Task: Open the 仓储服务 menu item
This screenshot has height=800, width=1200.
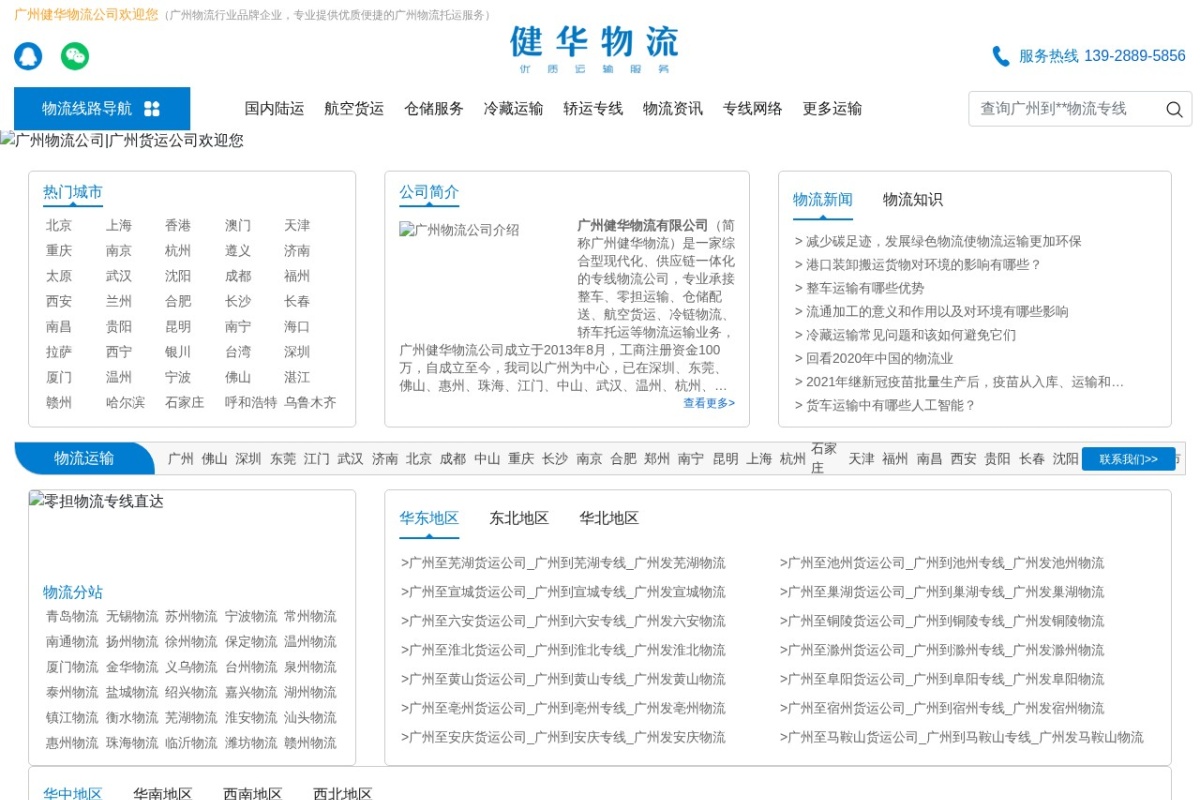Action: [x=434, y=109]
